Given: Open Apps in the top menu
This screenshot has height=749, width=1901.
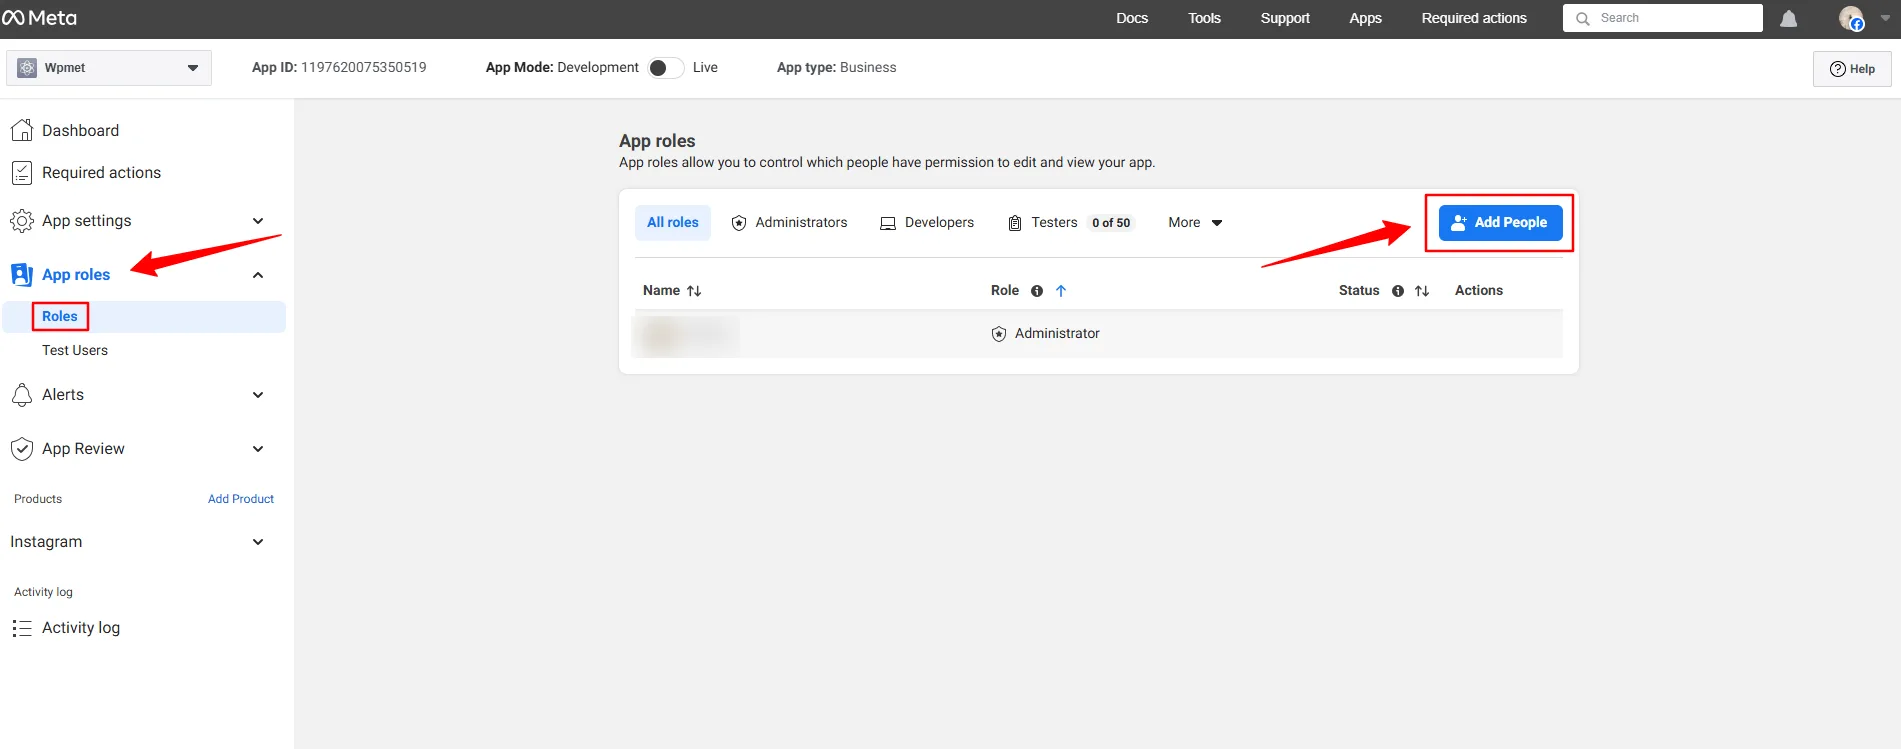Looking at the screenshot, I should click(x=1365, y=18).
